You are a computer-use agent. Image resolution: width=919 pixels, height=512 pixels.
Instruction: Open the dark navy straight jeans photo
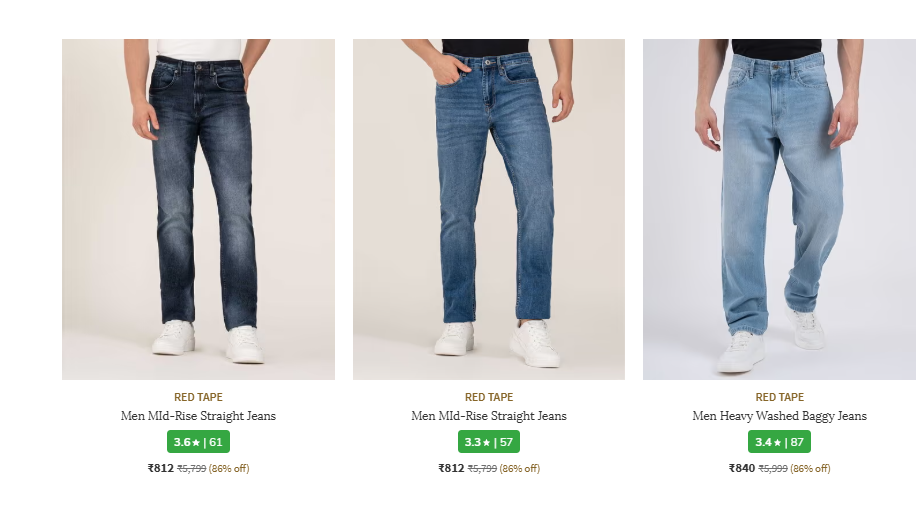(198, 209)
